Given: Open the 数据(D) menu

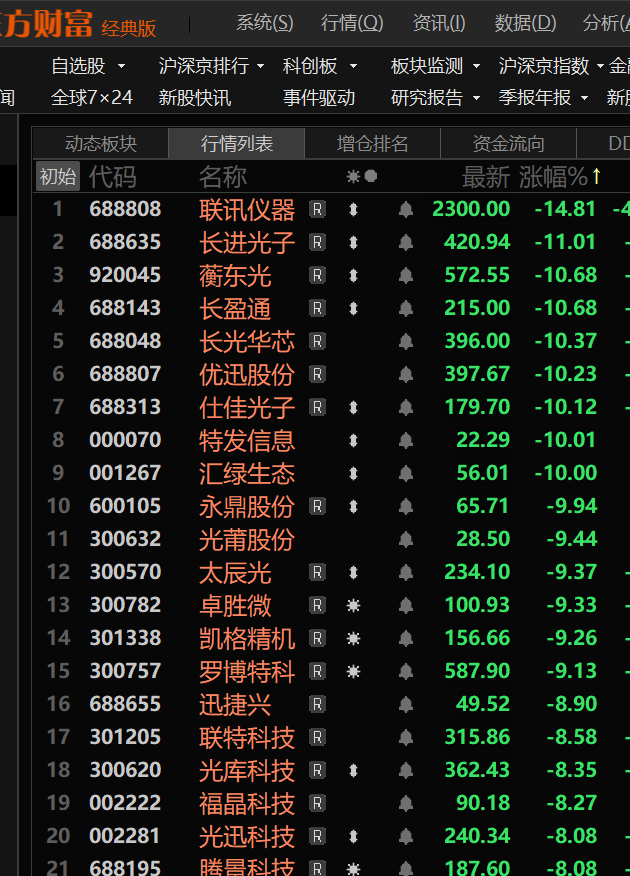Looking at the screenshot, I should coord(525,23).
